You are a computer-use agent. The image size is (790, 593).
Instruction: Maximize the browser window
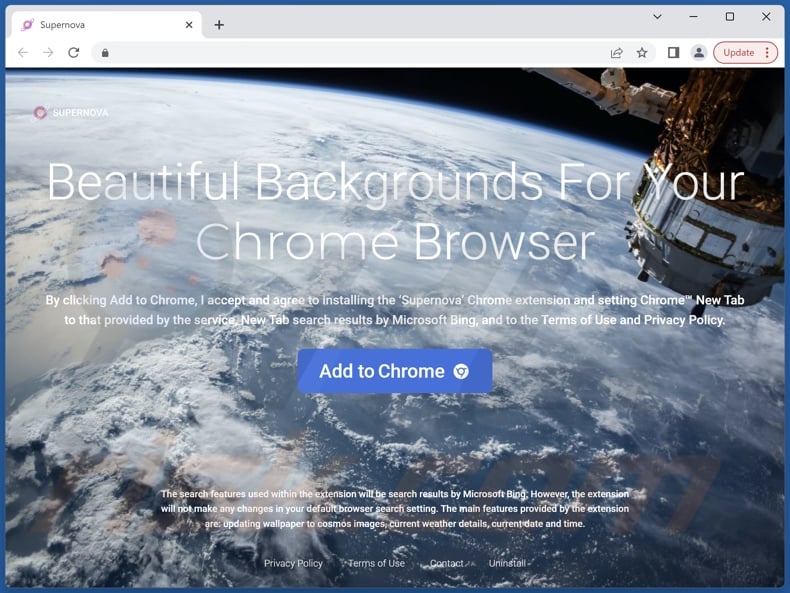click(x=730, y=17)
